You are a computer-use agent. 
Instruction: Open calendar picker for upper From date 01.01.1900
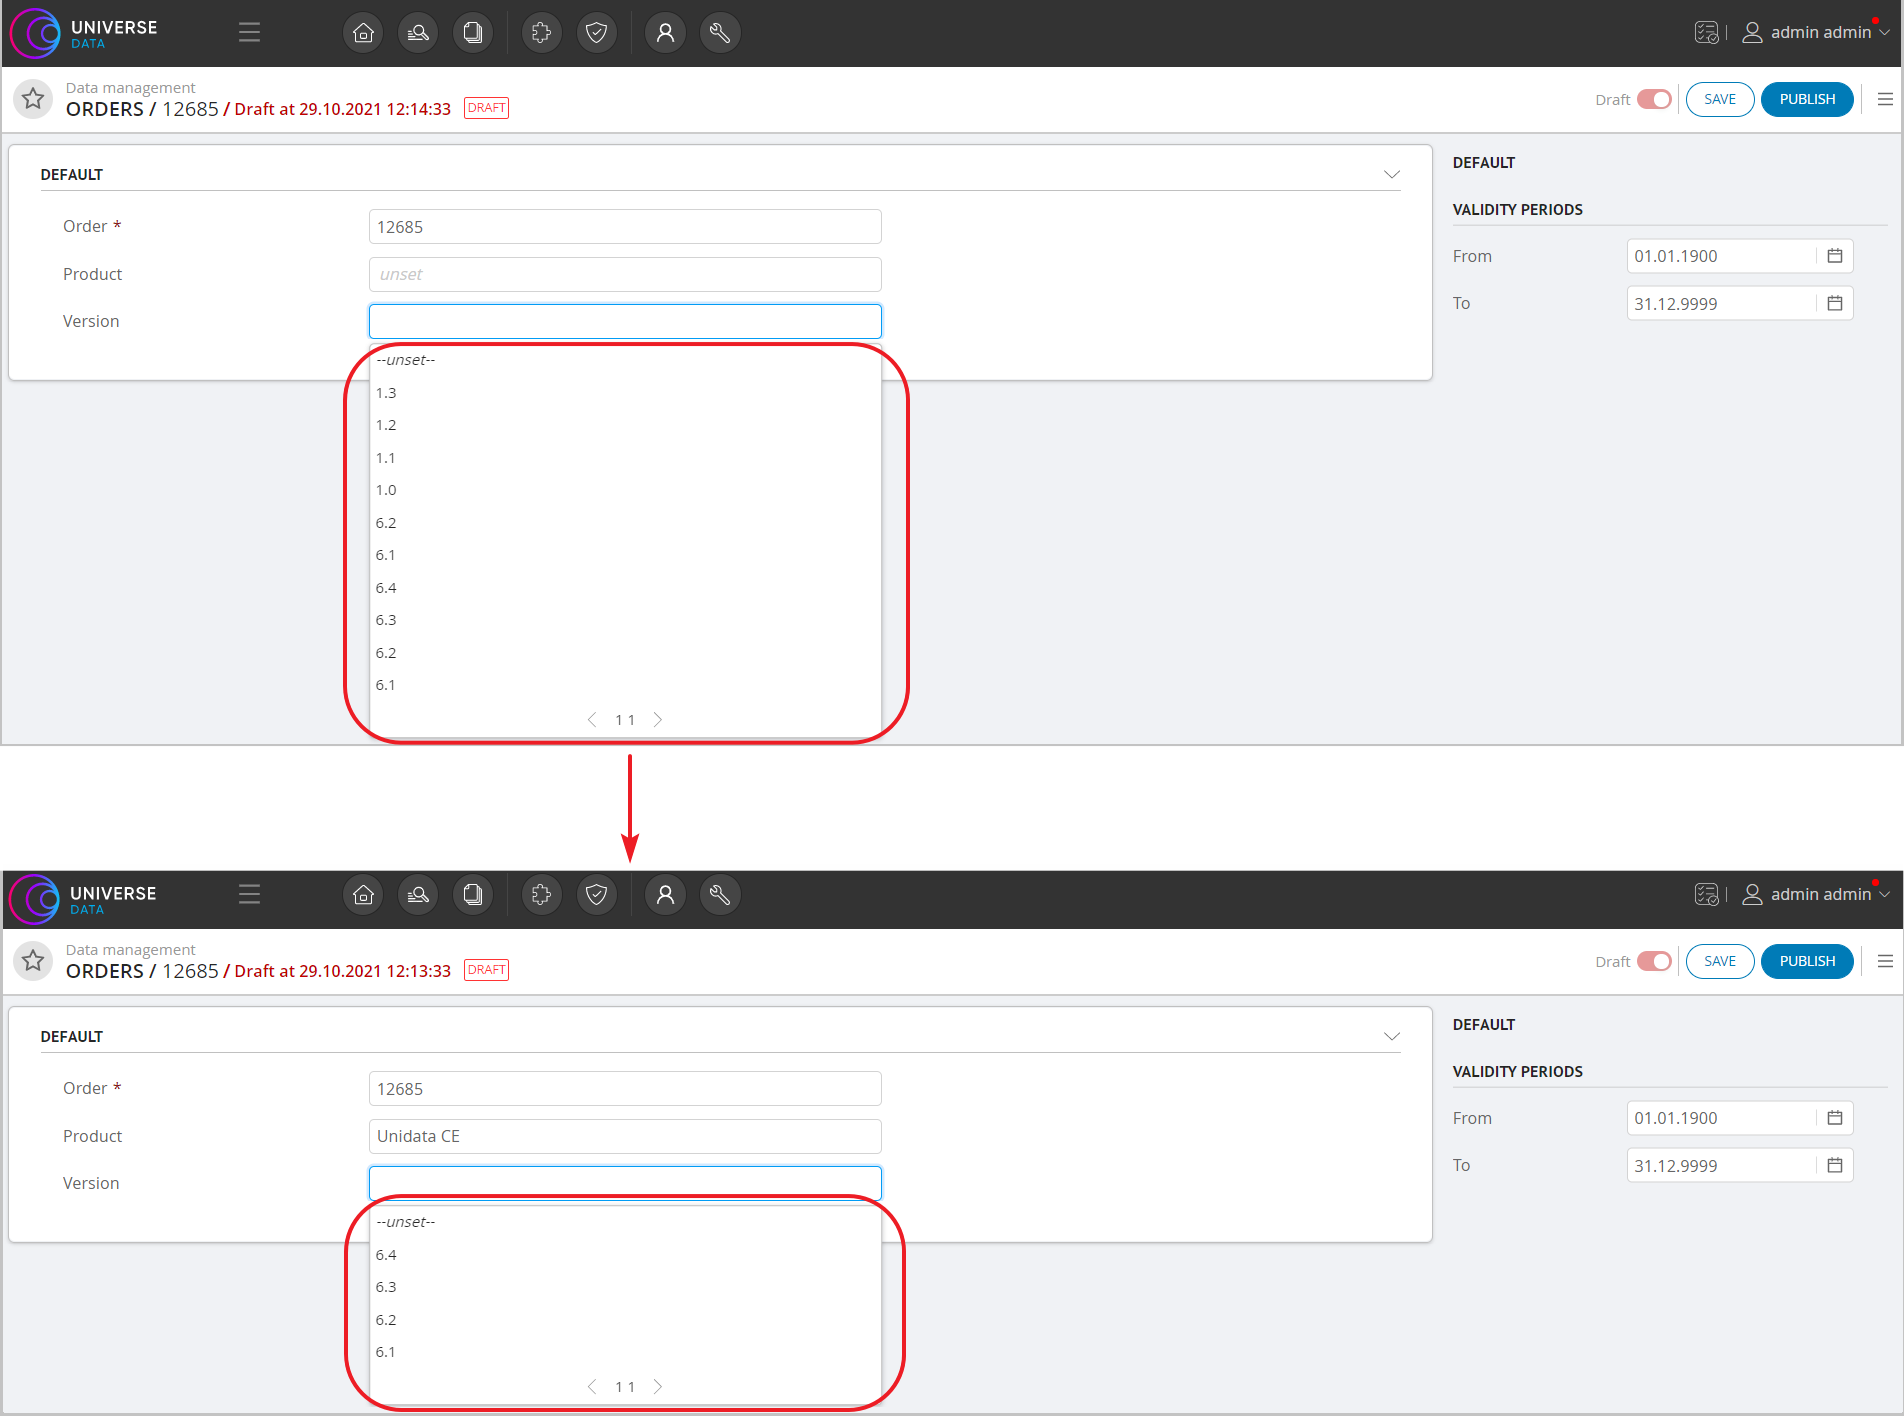[1835, 256]
